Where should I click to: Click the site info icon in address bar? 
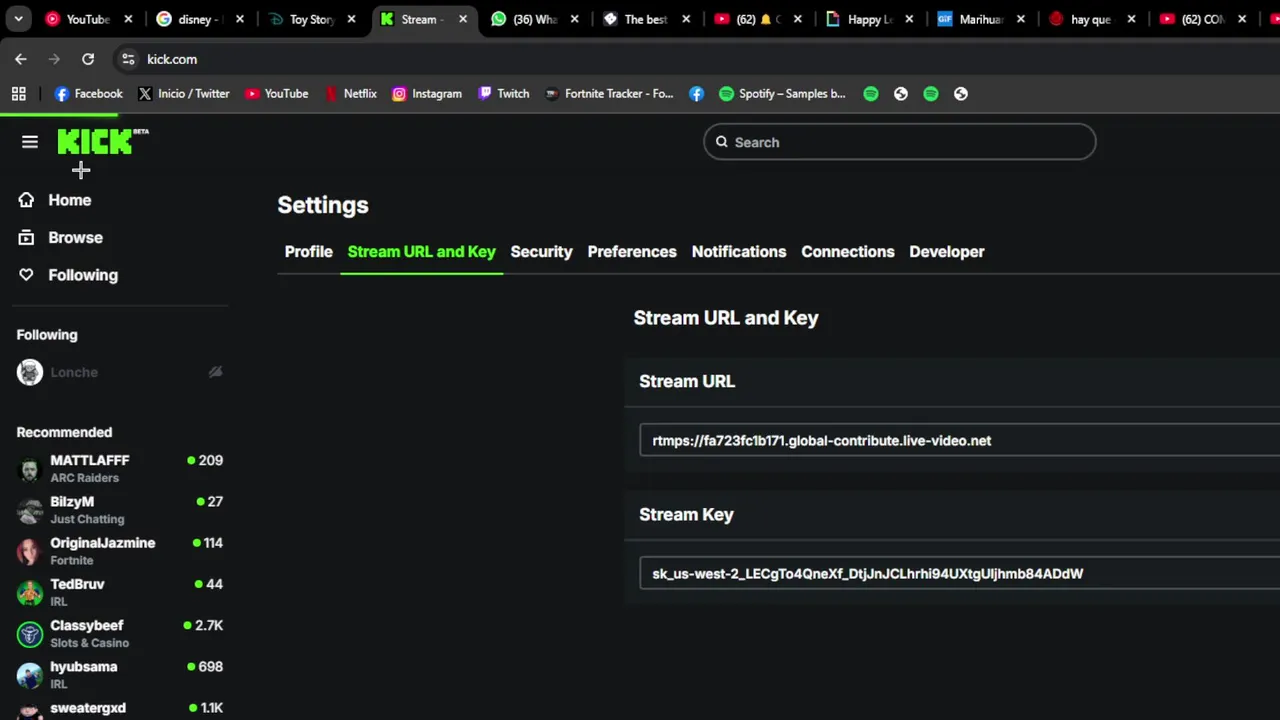click(128, 59)
